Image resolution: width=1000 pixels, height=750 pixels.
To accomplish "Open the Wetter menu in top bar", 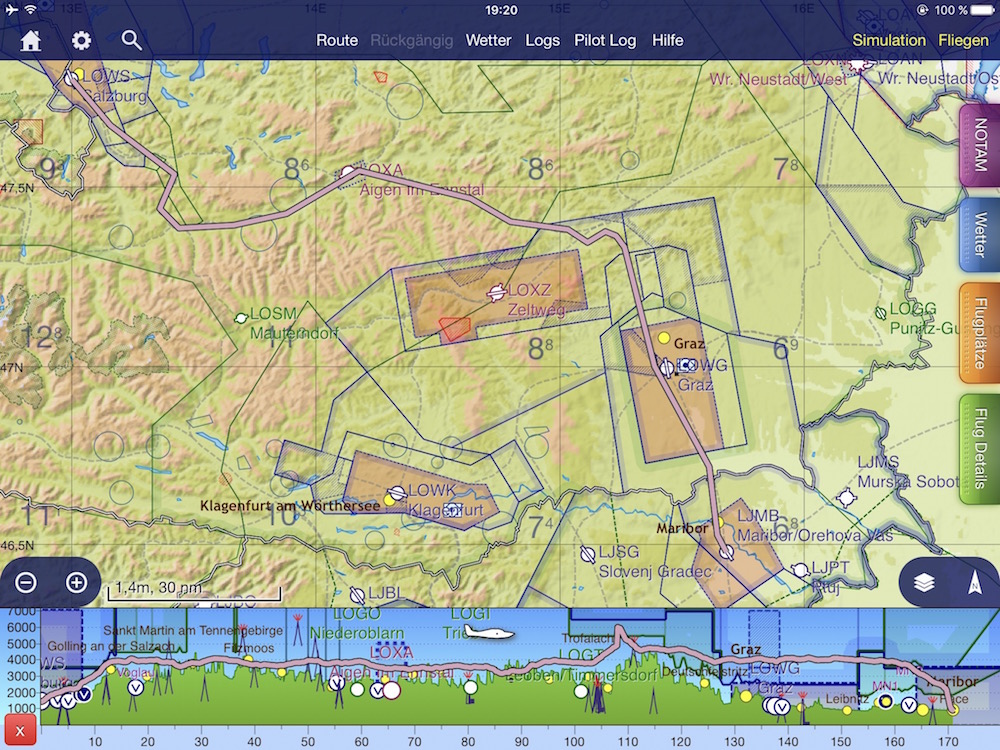I will tap(488, 40).
